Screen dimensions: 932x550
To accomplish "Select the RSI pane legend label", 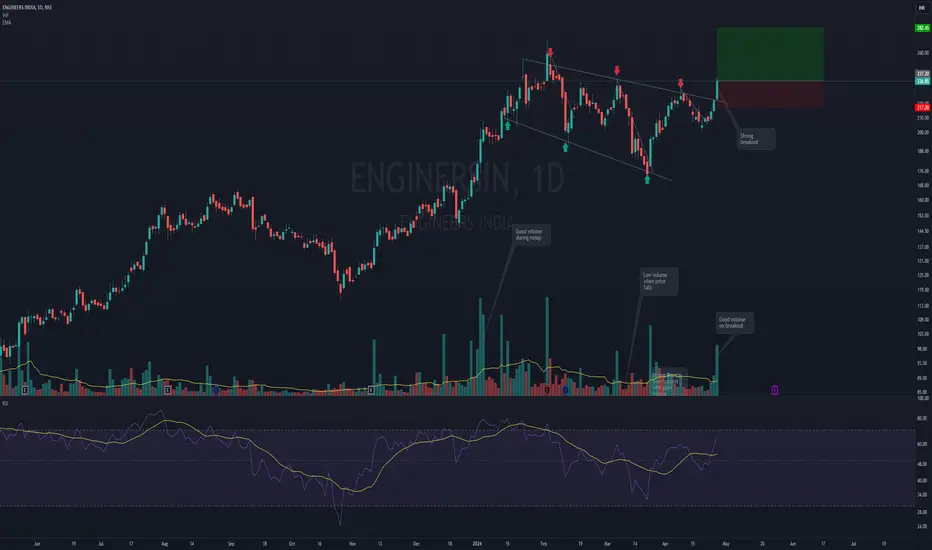I will coord(5,404).
